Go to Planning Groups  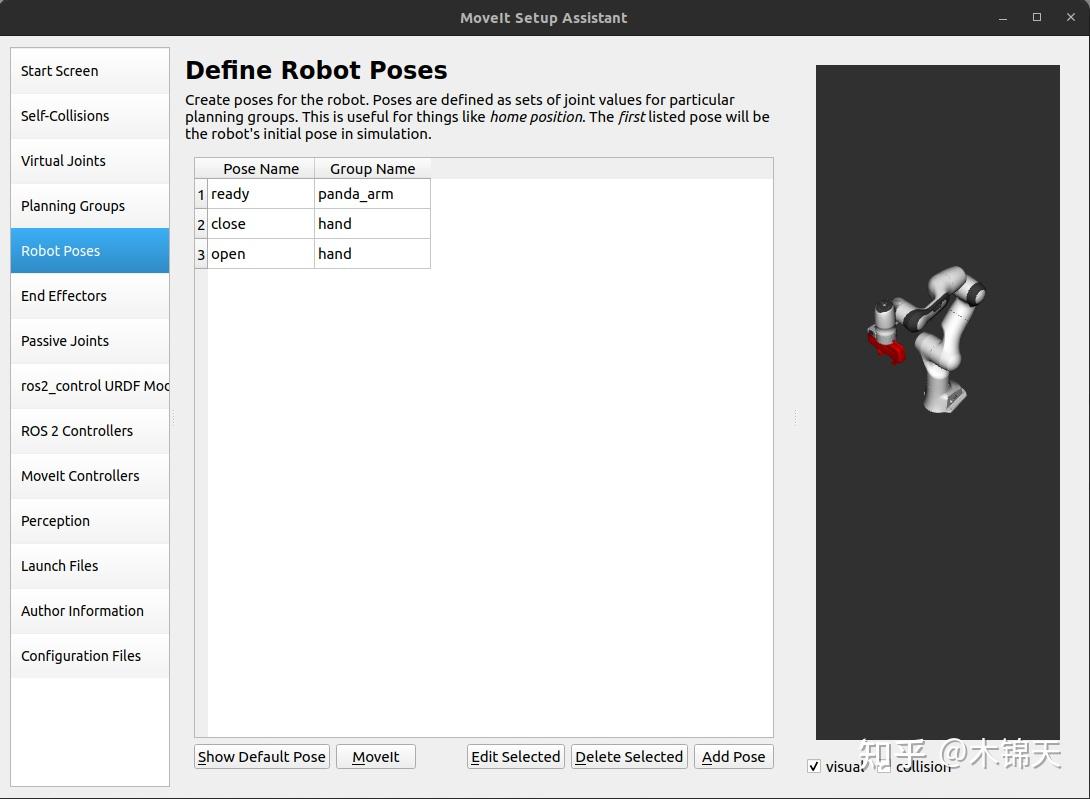pyautogui.click(x=72, y=205)
